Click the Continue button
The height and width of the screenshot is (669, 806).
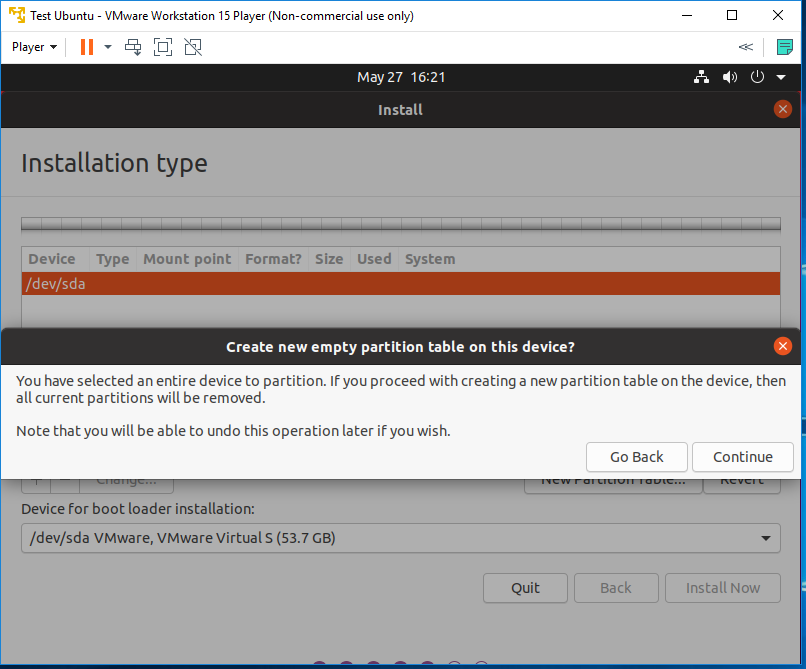[743, 457]
